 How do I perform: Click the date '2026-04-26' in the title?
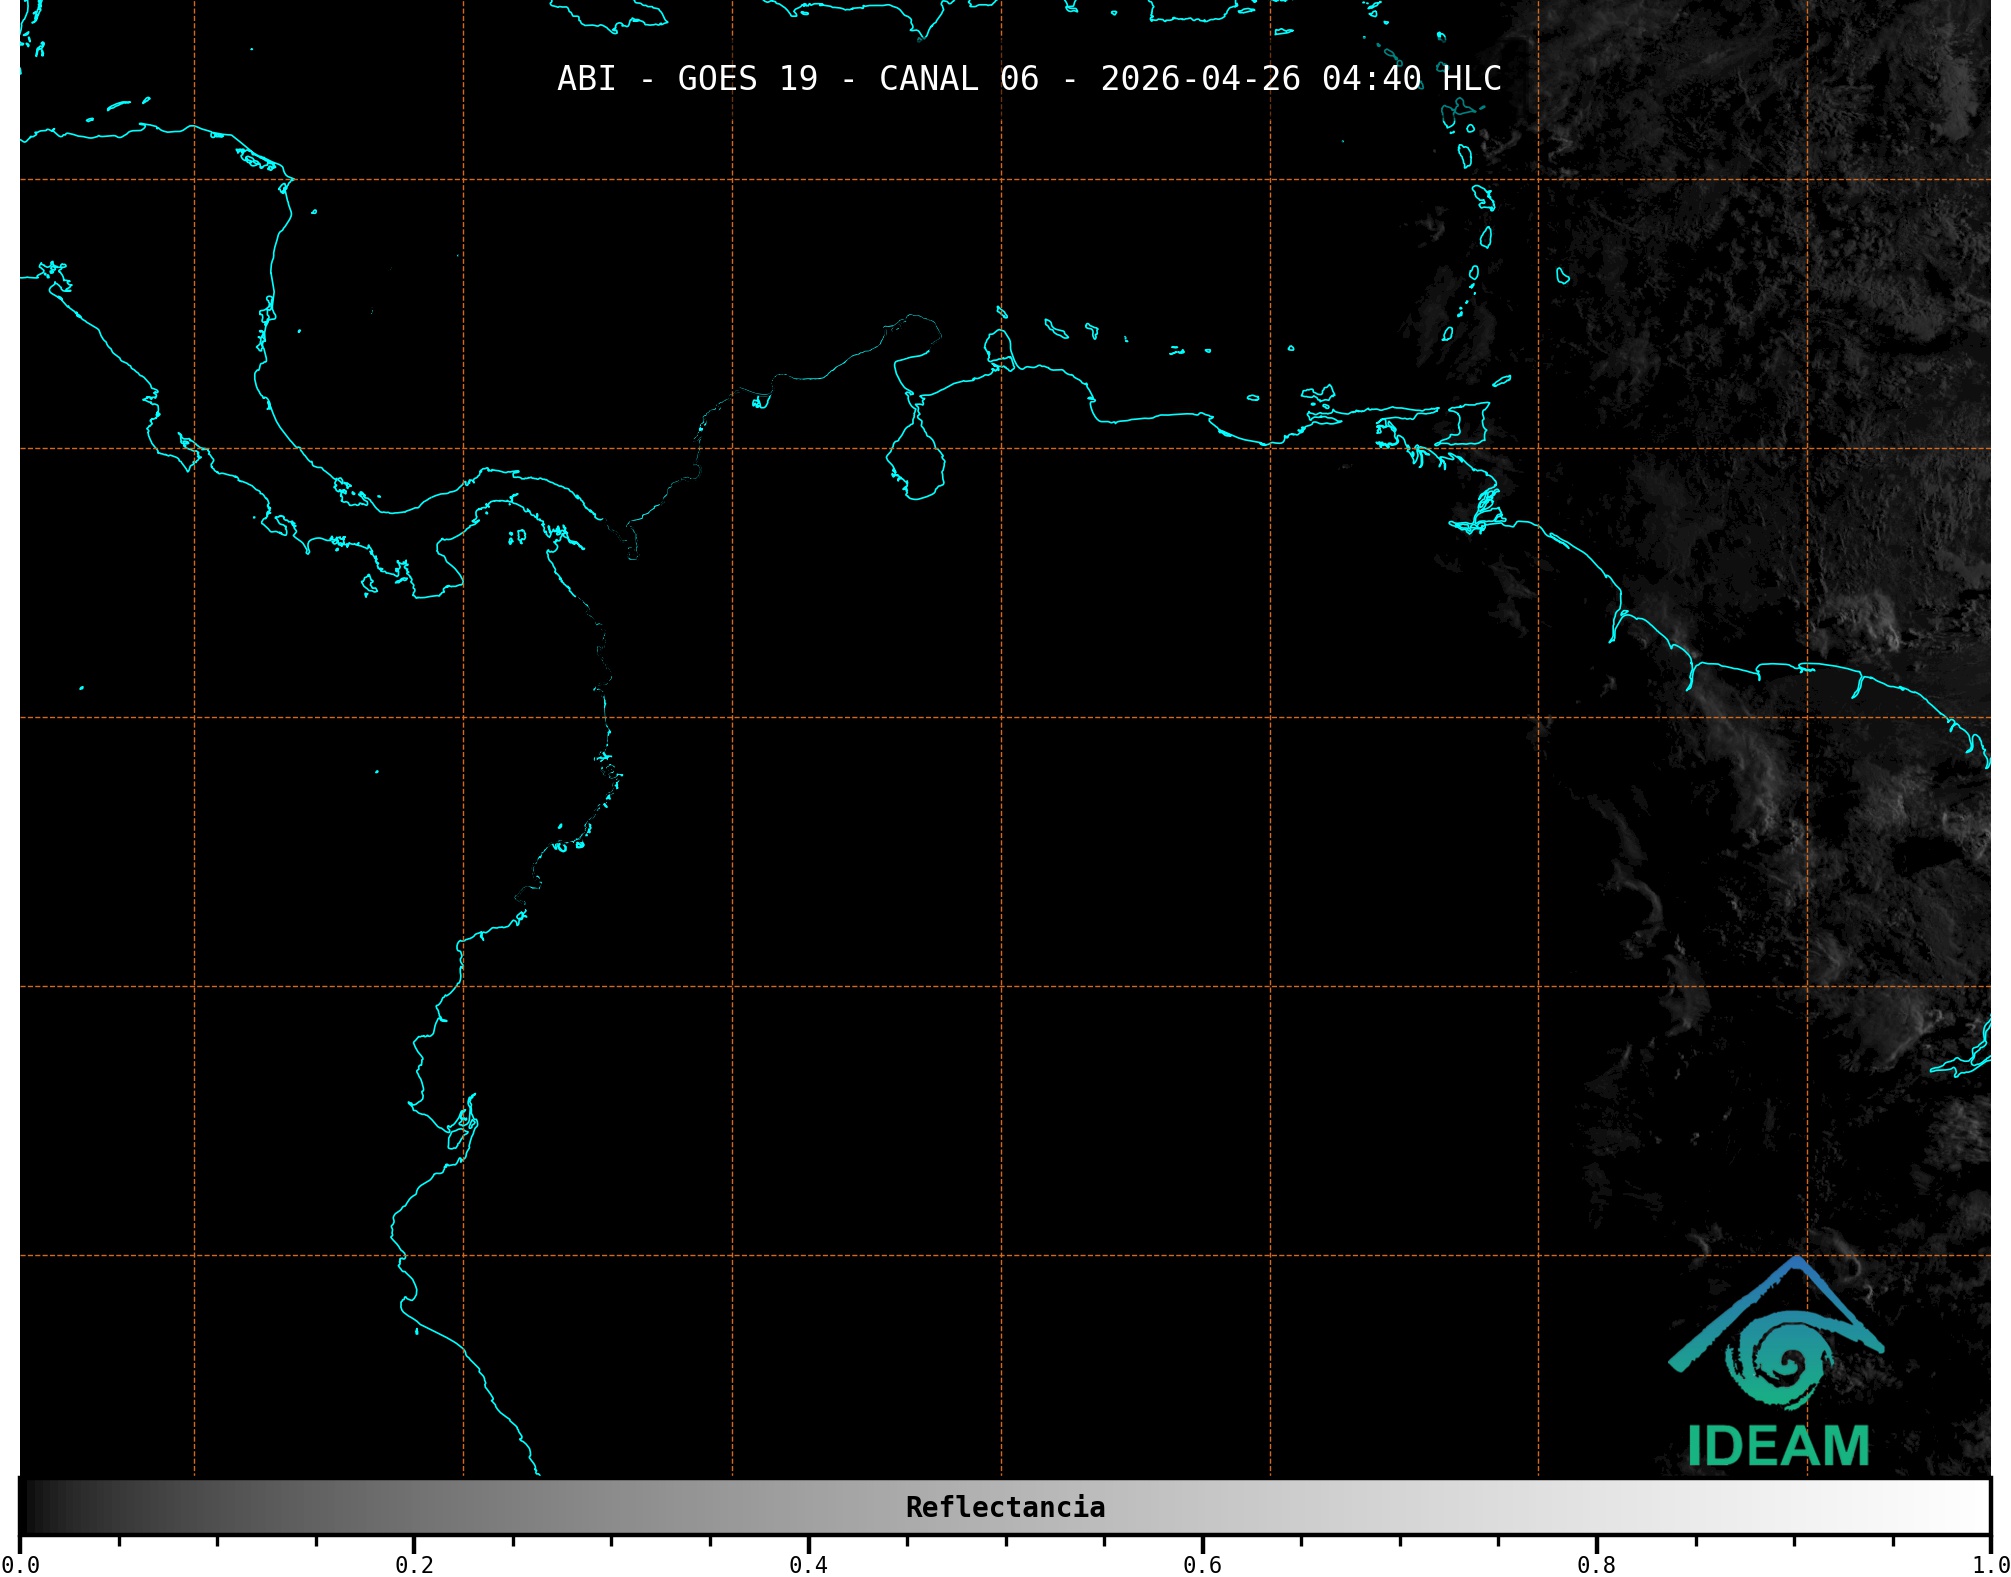point(1200,79)
